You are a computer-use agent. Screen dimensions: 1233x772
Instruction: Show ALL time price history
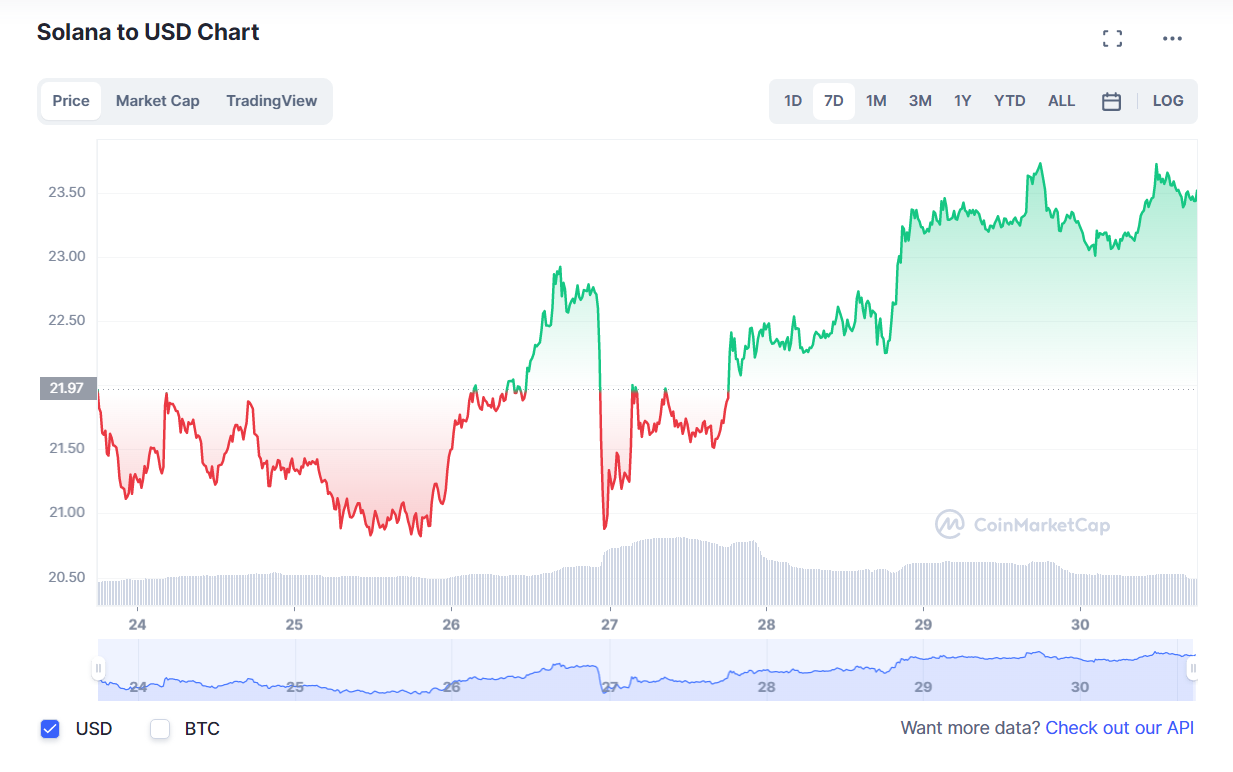[x=1061, y=101]
